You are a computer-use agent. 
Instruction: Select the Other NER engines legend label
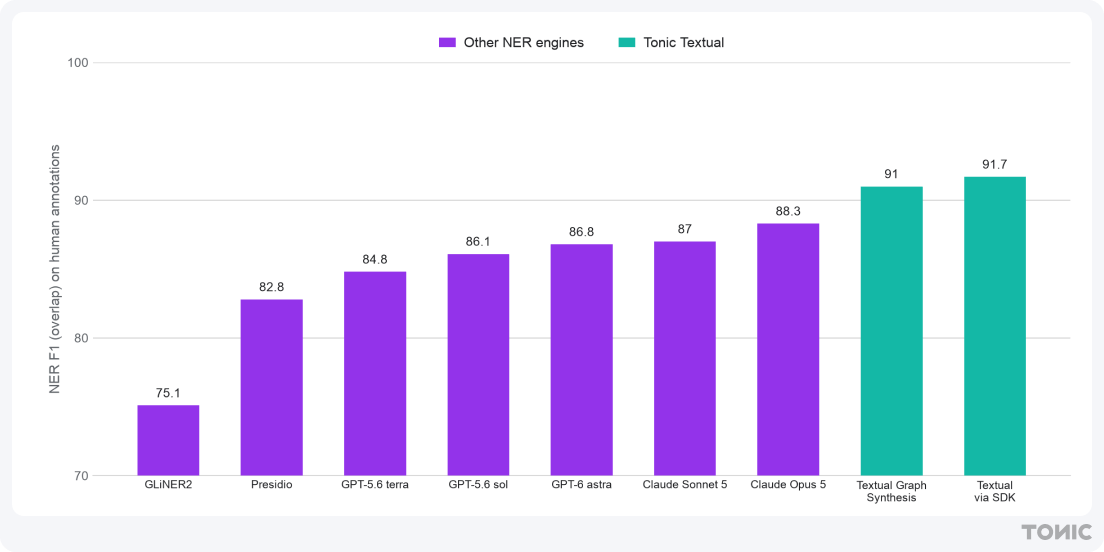[x=523, y=42]
